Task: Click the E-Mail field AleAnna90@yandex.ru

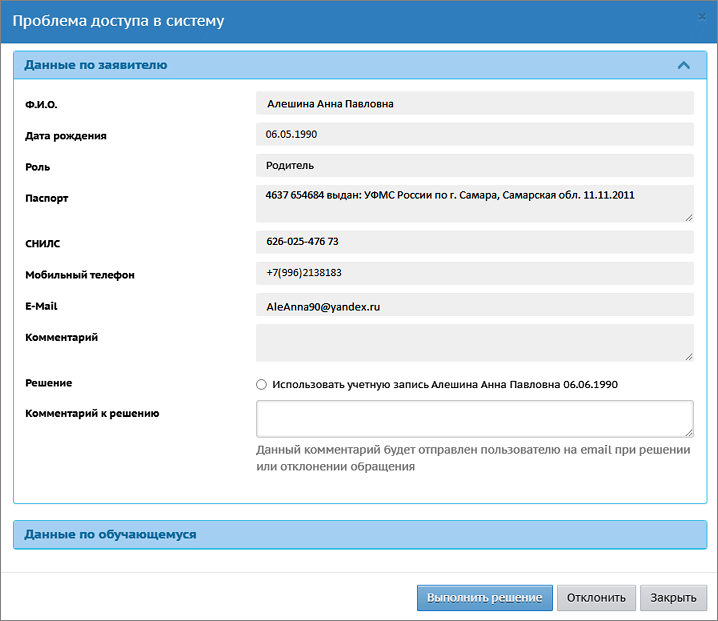Action: tap(474, 307)
